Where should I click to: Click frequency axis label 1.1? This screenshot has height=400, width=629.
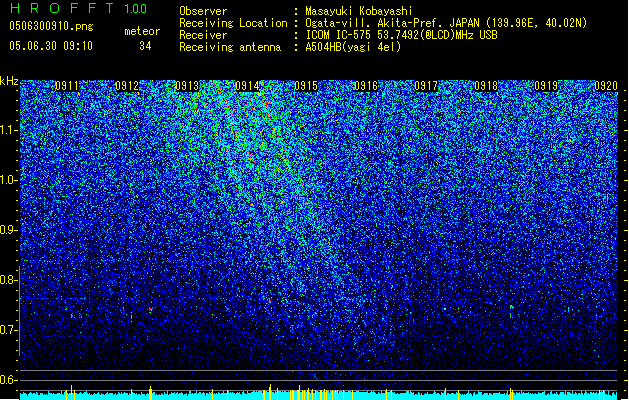tap(8, 130)
